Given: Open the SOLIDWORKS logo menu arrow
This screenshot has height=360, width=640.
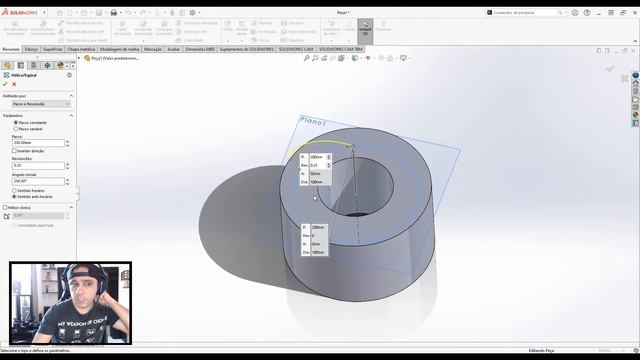Looking at the screenshot, I should [44, 13].
